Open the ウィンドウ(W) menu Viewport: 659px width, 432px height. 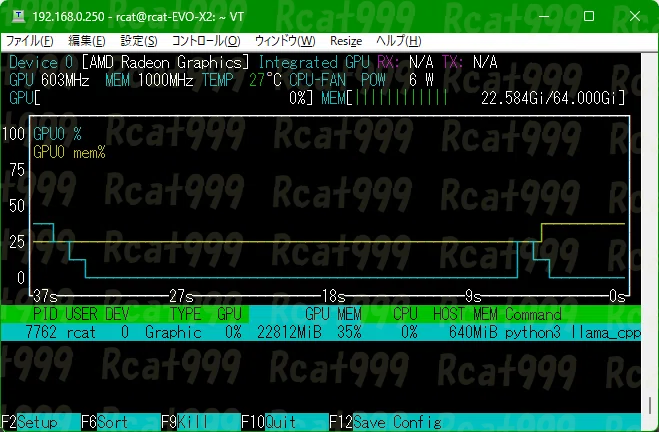(x=285, y=41)
